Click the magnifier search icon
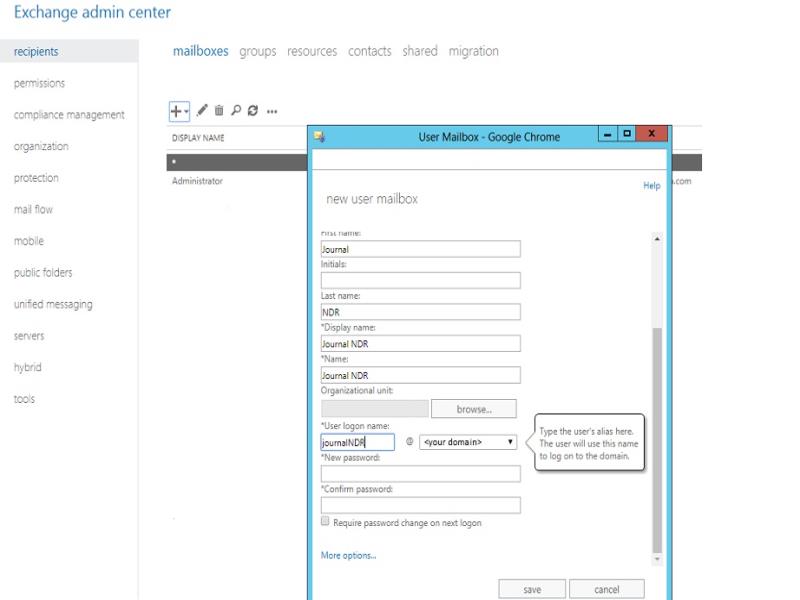The image size is (800, 600). pyautogui.click(x=236, y=110)
